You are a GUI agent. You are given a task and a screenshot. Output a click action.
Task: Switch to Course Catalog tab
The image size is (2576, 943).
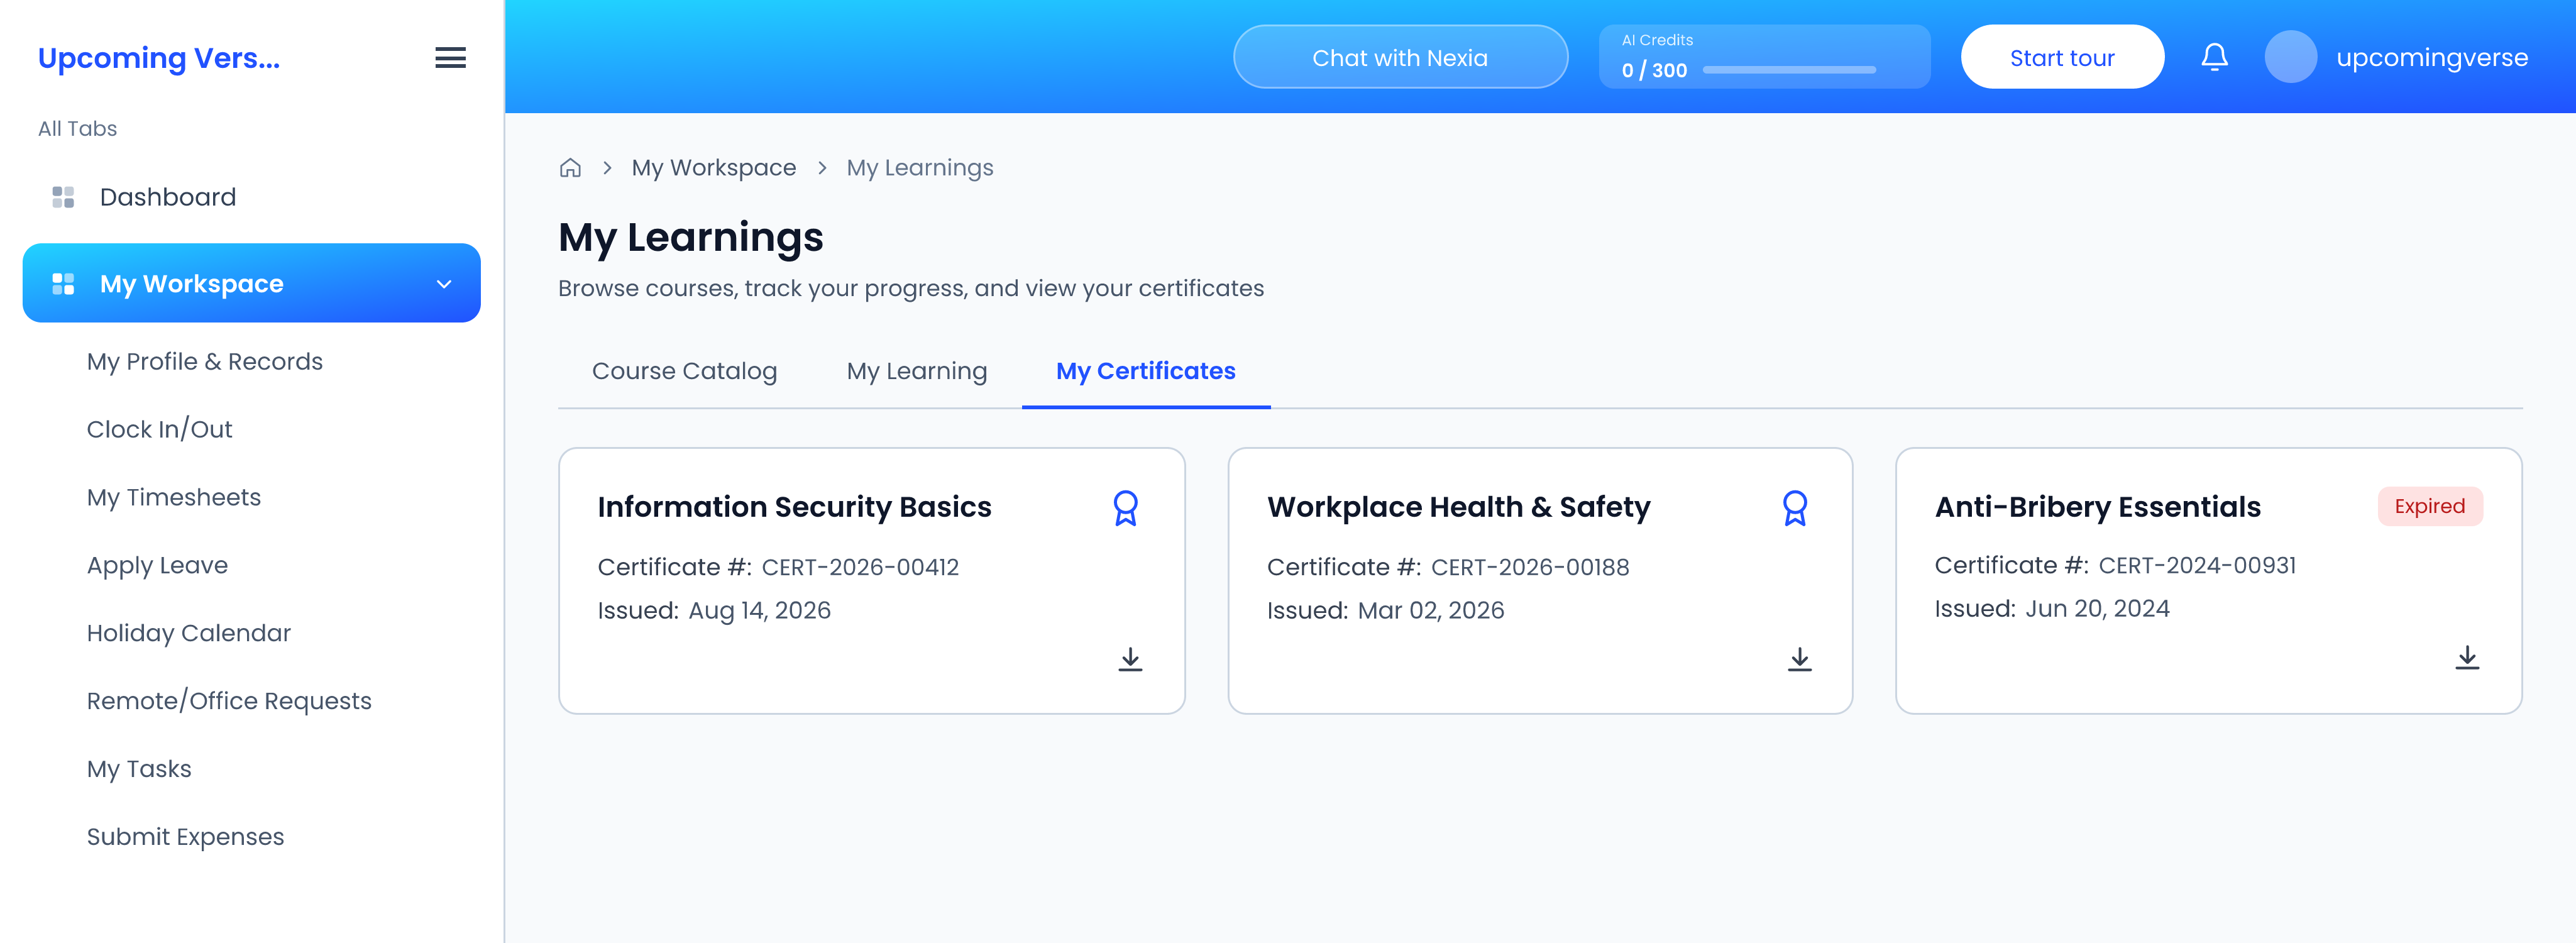[684, 371]
